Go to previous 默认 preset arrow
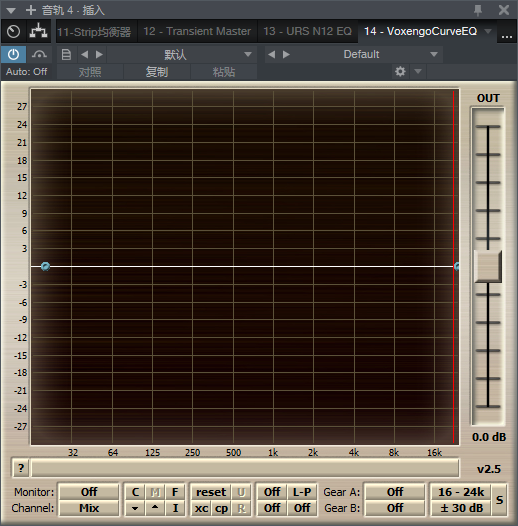 (x=85, y=54)
